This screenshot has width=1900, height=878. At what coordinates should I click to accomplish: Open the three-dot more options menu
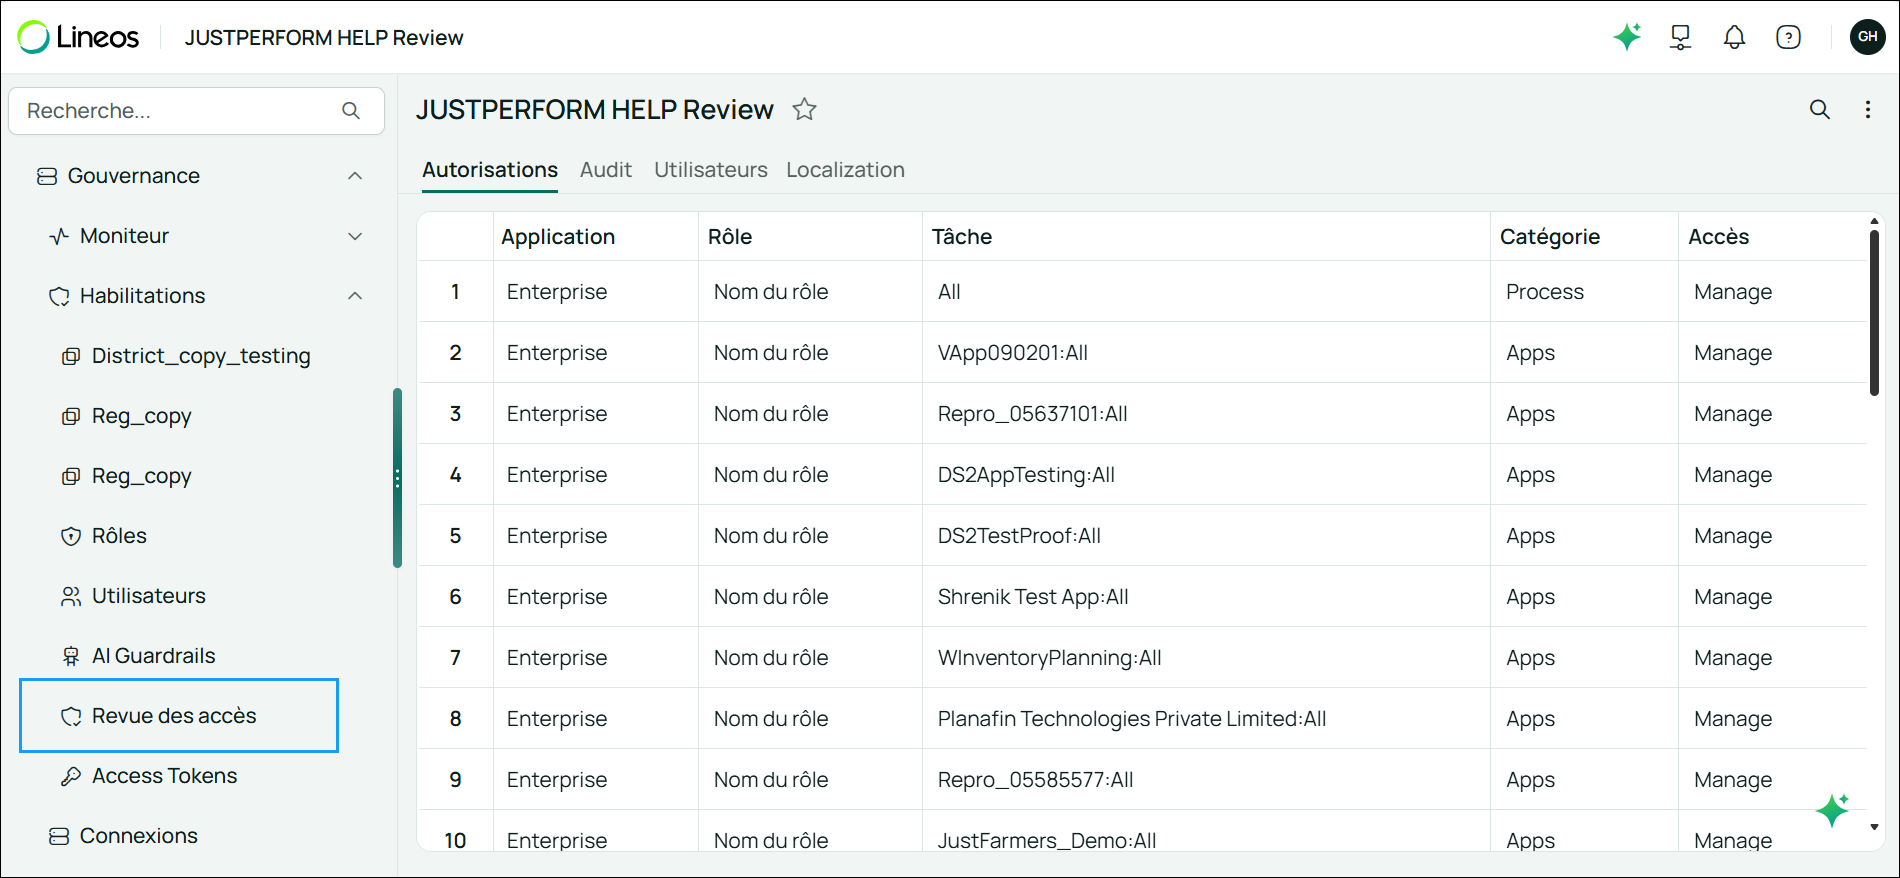[1867, 109]
